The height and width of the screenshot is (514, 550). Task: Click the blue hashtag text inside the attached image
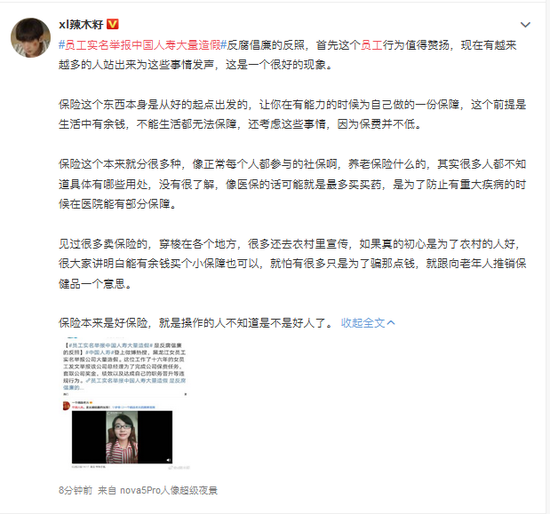(x=110, y=346)
